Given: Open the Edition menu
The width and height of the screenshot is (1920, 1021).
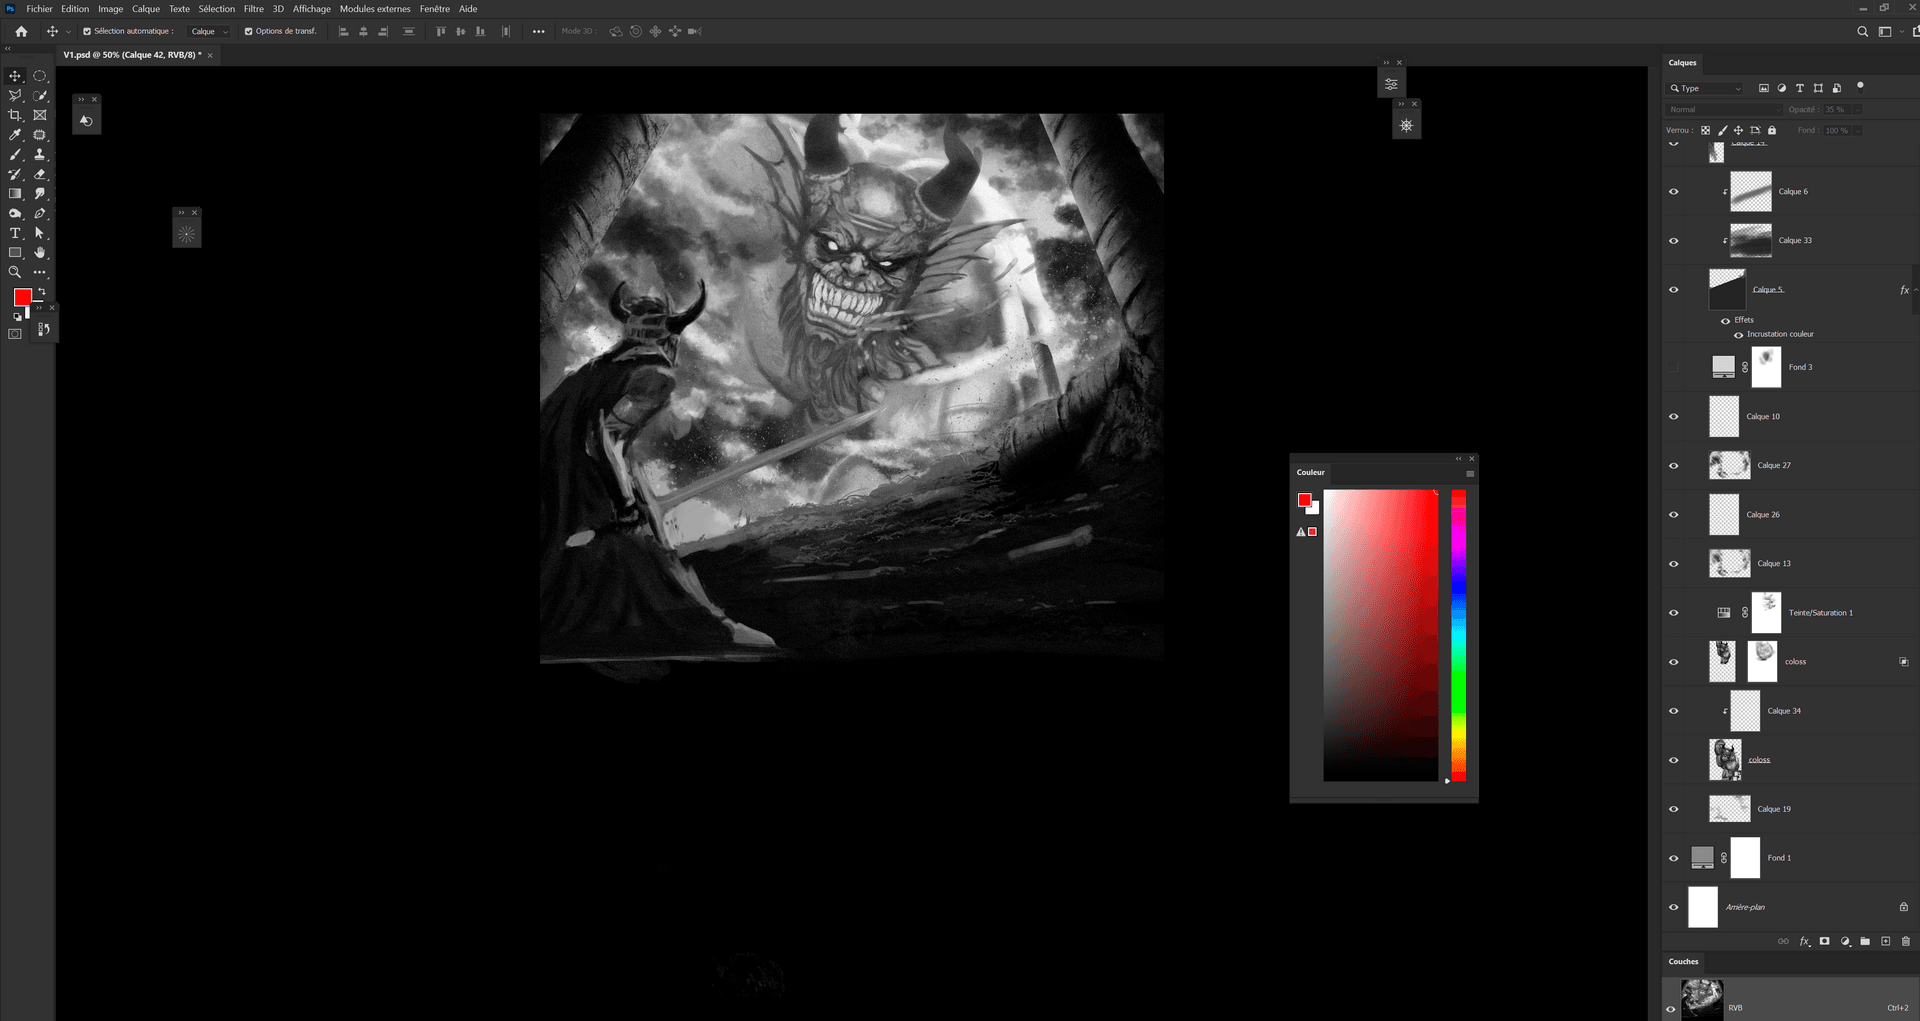Looking at the screenshot, I should [x=75, y=9].
